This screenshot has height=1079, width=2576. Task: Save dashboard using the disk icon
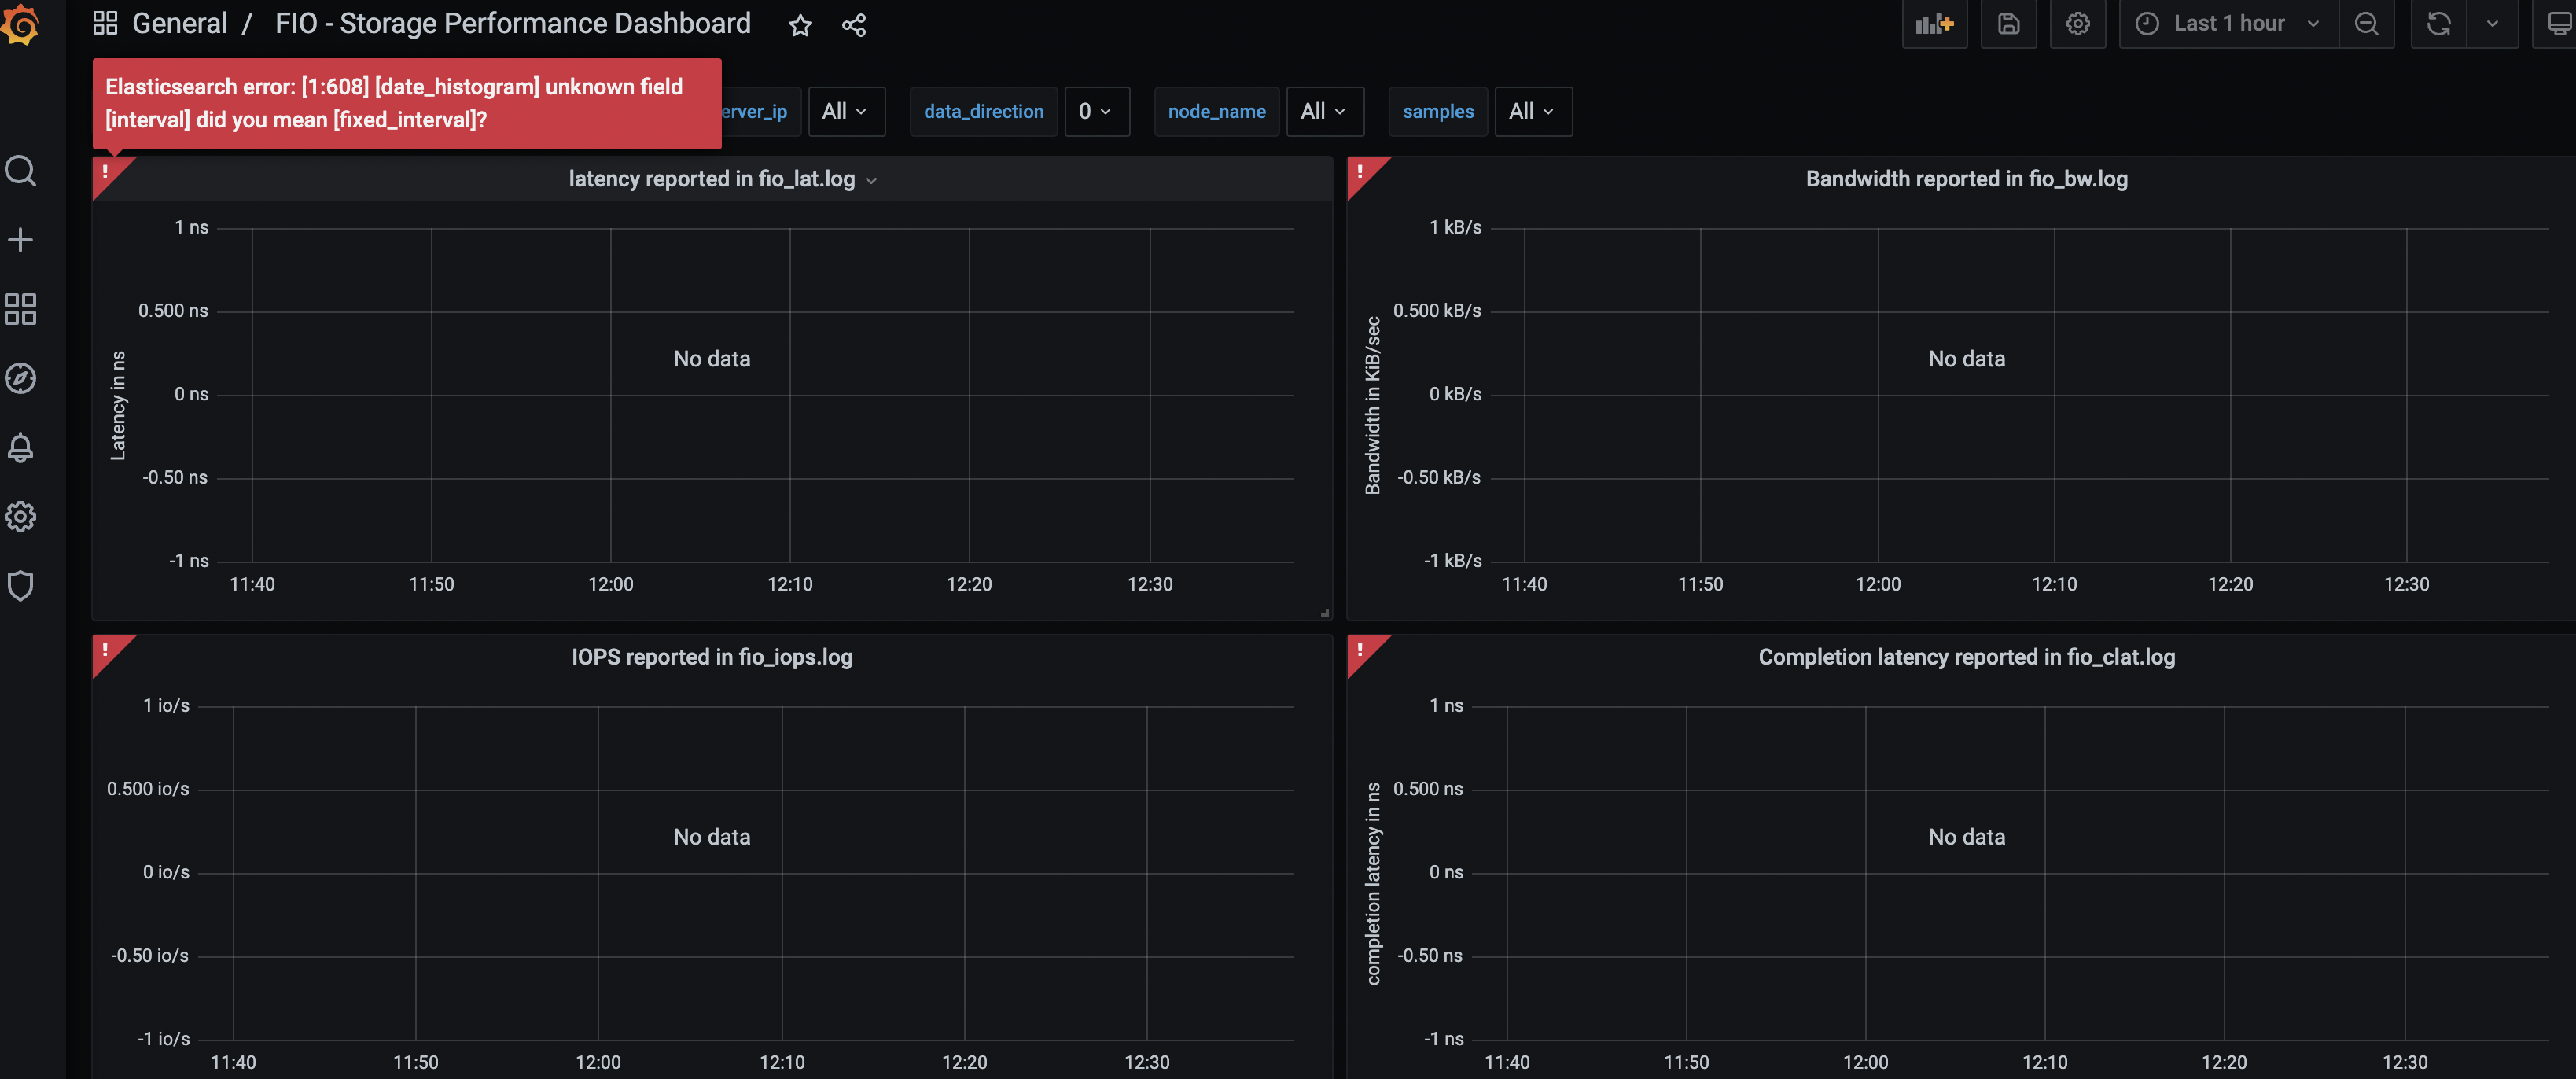2008,24
